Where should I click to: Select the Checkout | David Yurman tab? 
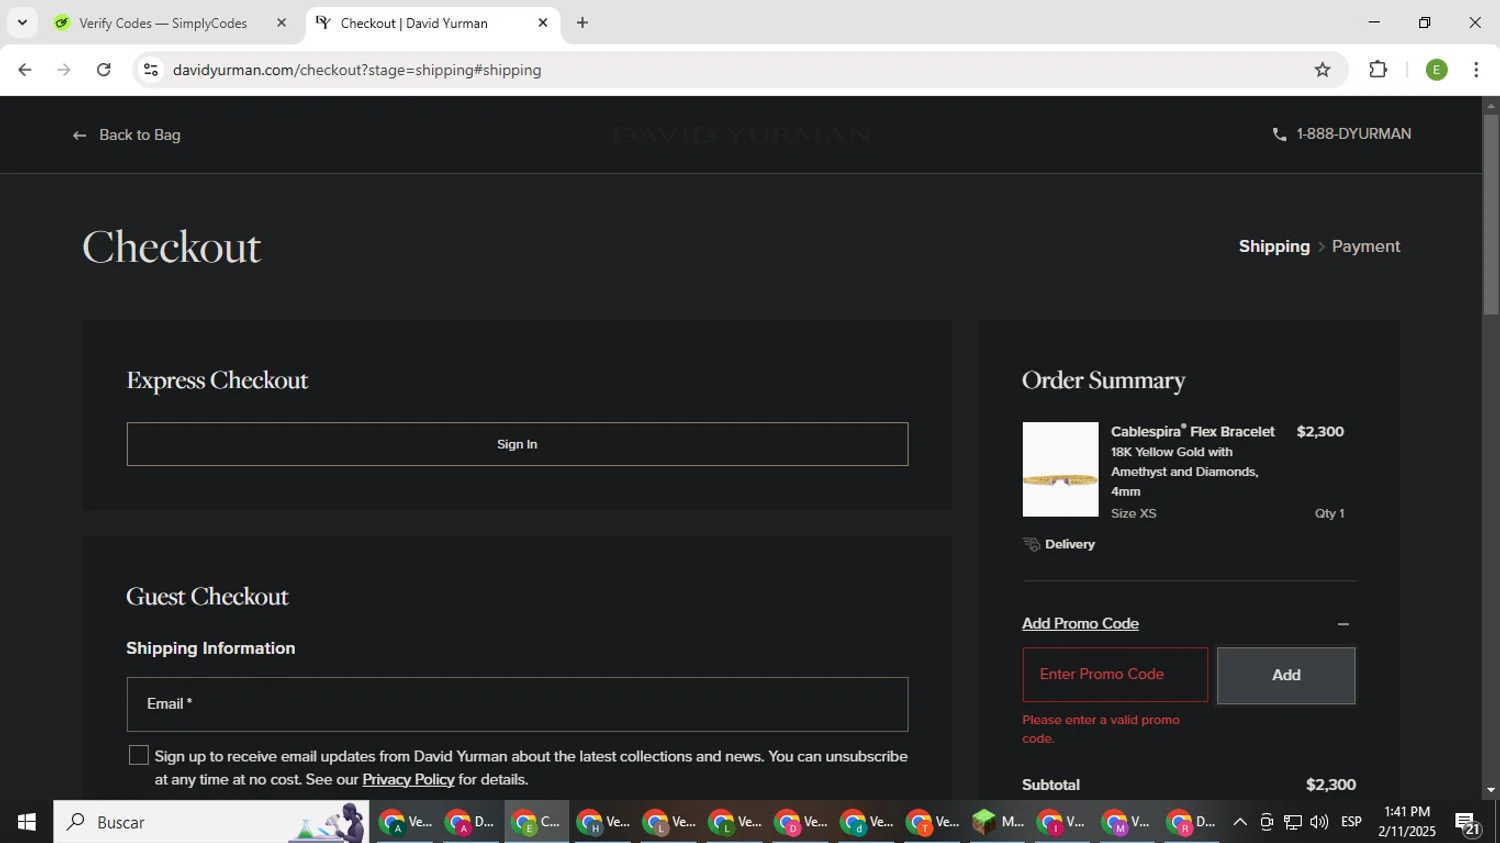pos(414,23)
